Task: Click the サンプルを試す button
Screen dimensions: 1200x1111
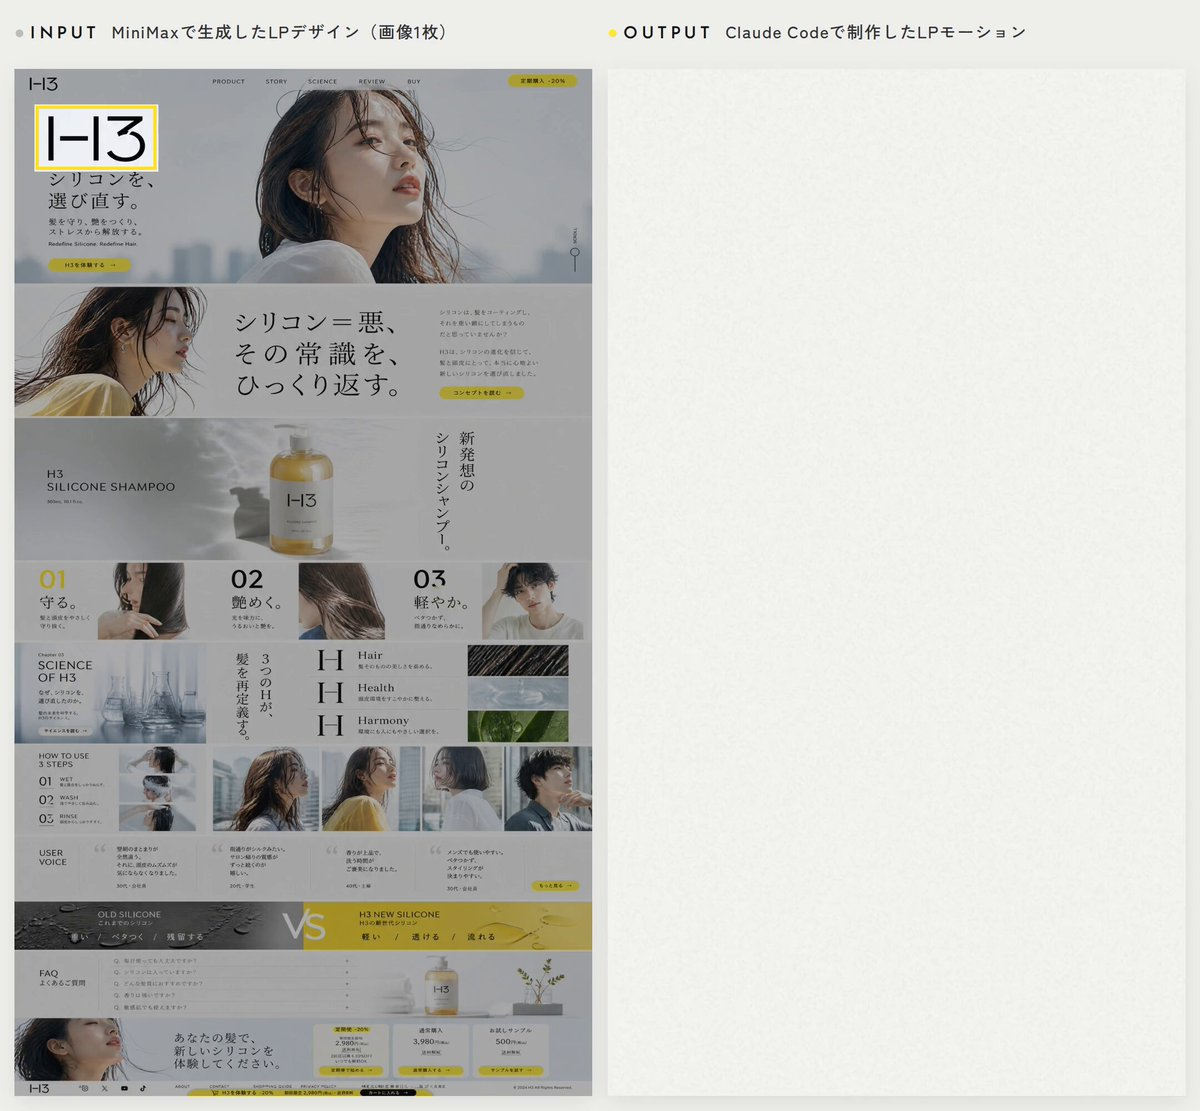Action: (511, 1070)
